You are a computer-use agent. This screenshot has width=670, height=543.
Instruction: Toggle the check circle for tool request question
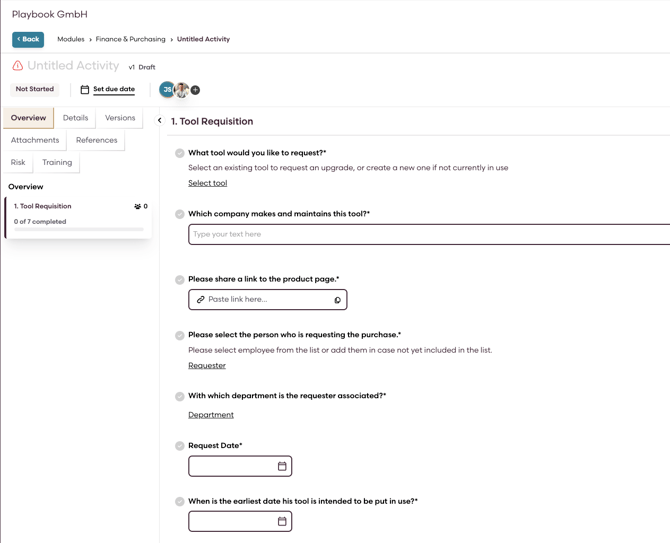click(180, 154)
